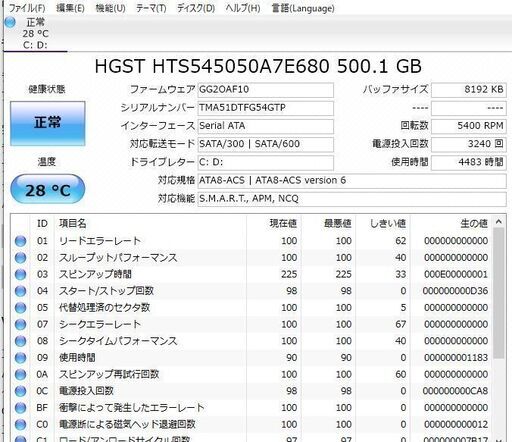Open the 編集(E) menu
512x442 pixels.
(x=70, y=8)
